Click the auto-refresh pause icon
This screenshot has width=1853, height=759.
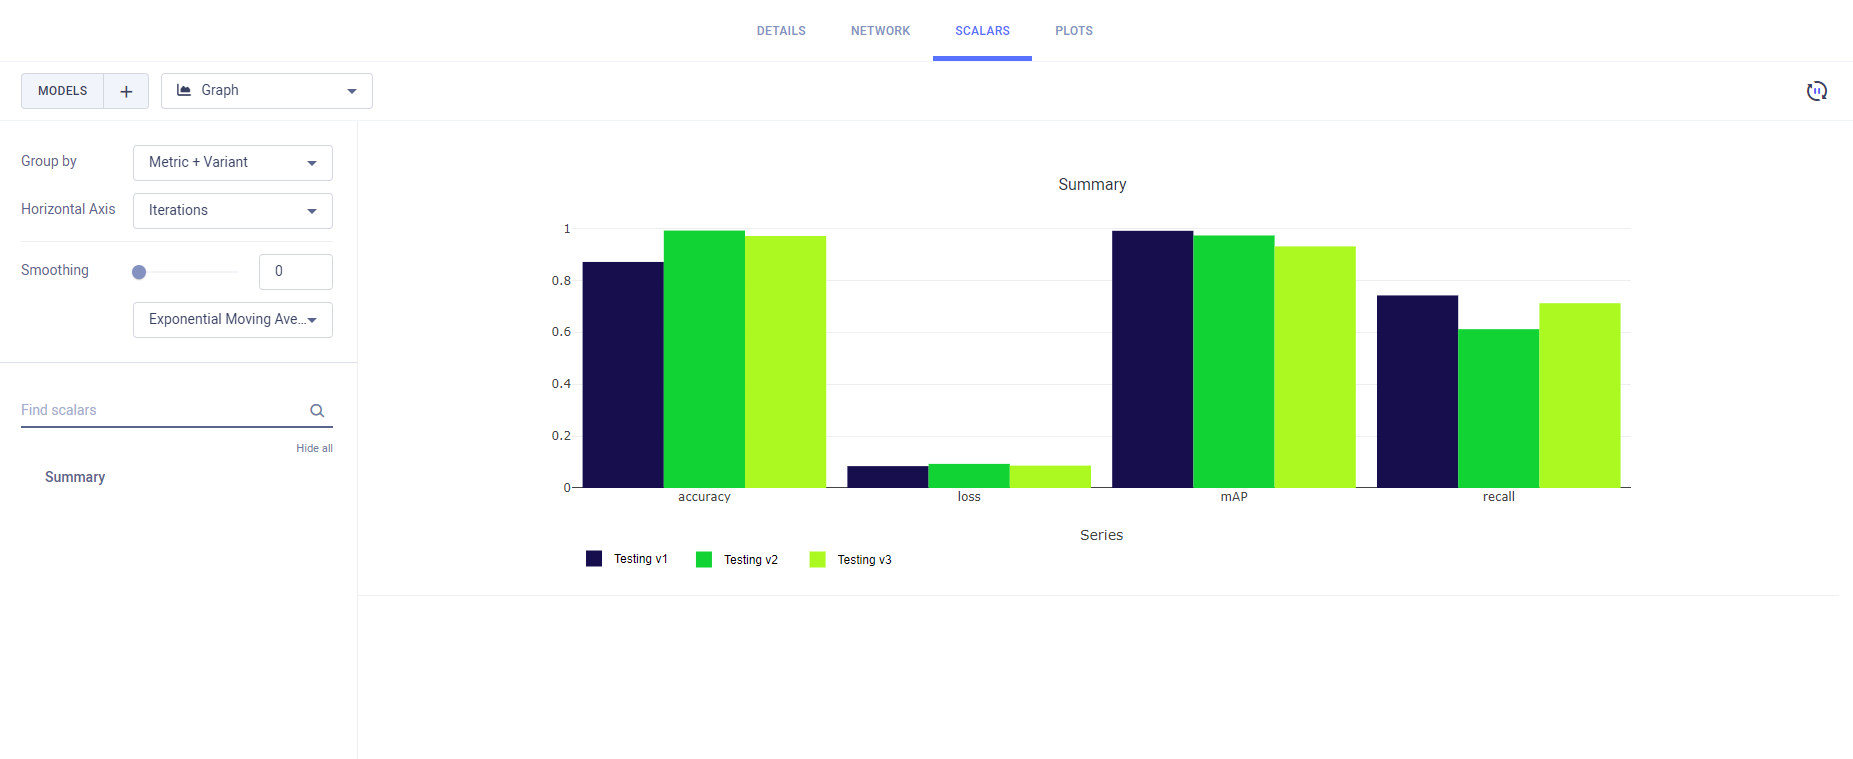(x=1816, y=91)
